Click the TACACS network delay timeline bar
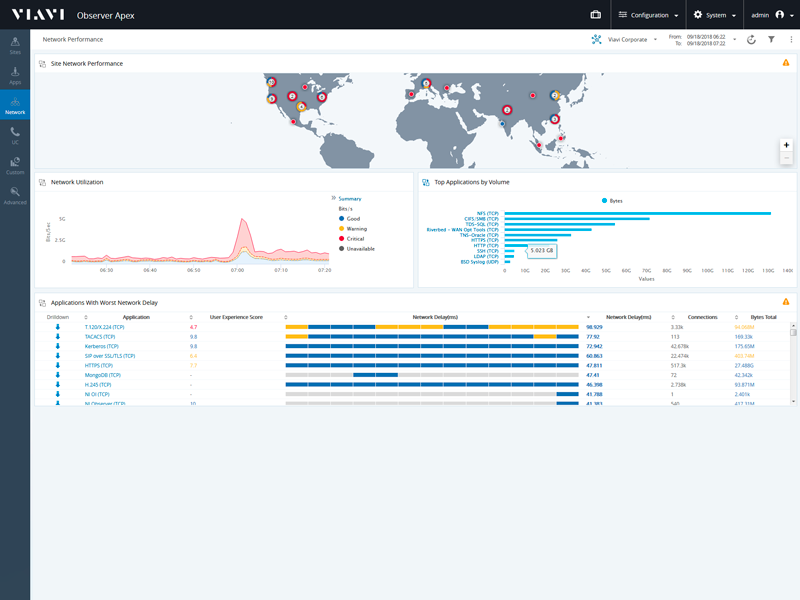Image resolution: width=800 pixels, height=600 pixels. tap(432, 337)
